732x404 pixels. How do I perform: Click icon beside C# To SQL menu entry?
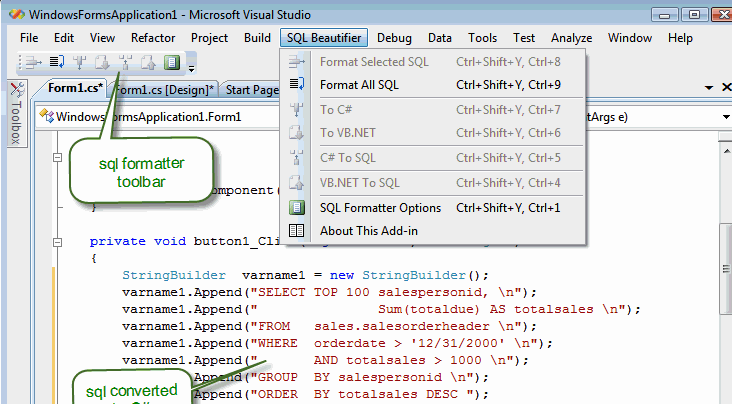coord(296,158)
